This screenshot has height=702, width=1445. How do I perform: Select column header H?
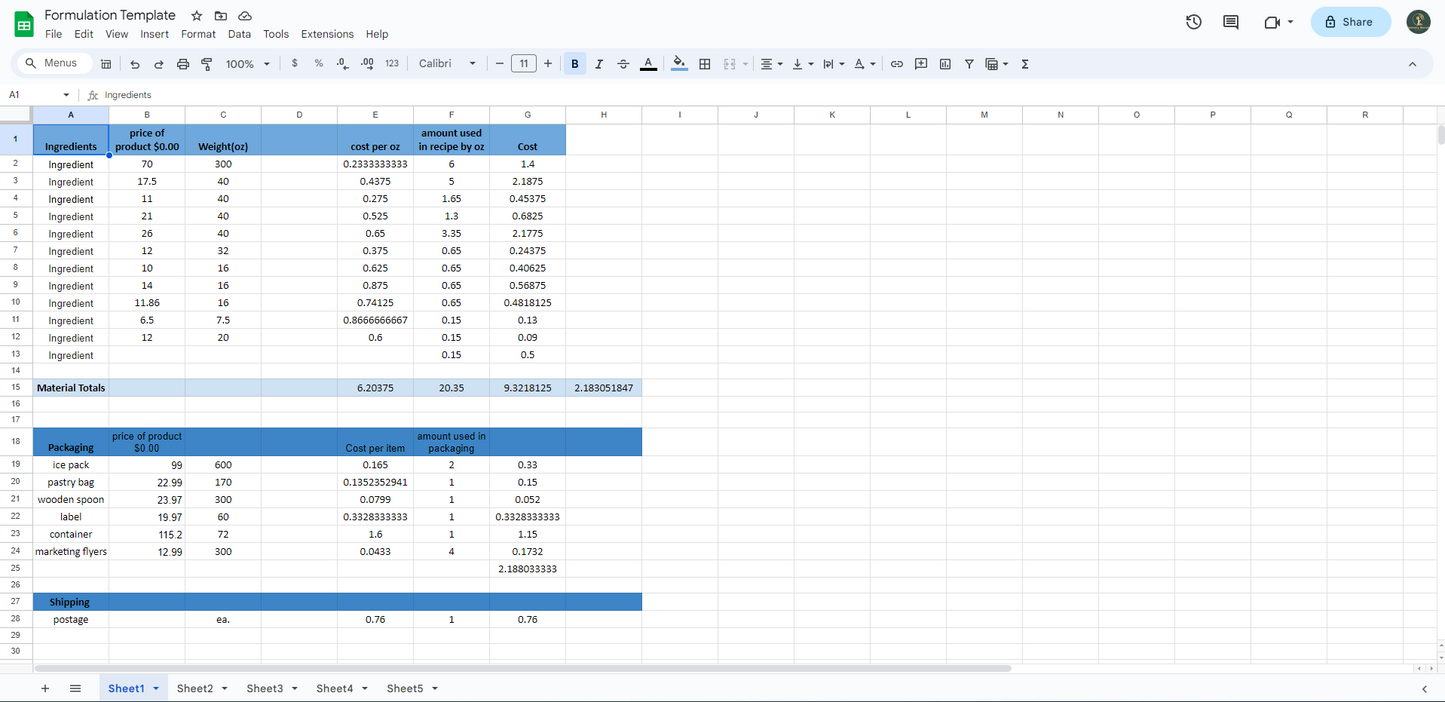[x=604, y=115]
